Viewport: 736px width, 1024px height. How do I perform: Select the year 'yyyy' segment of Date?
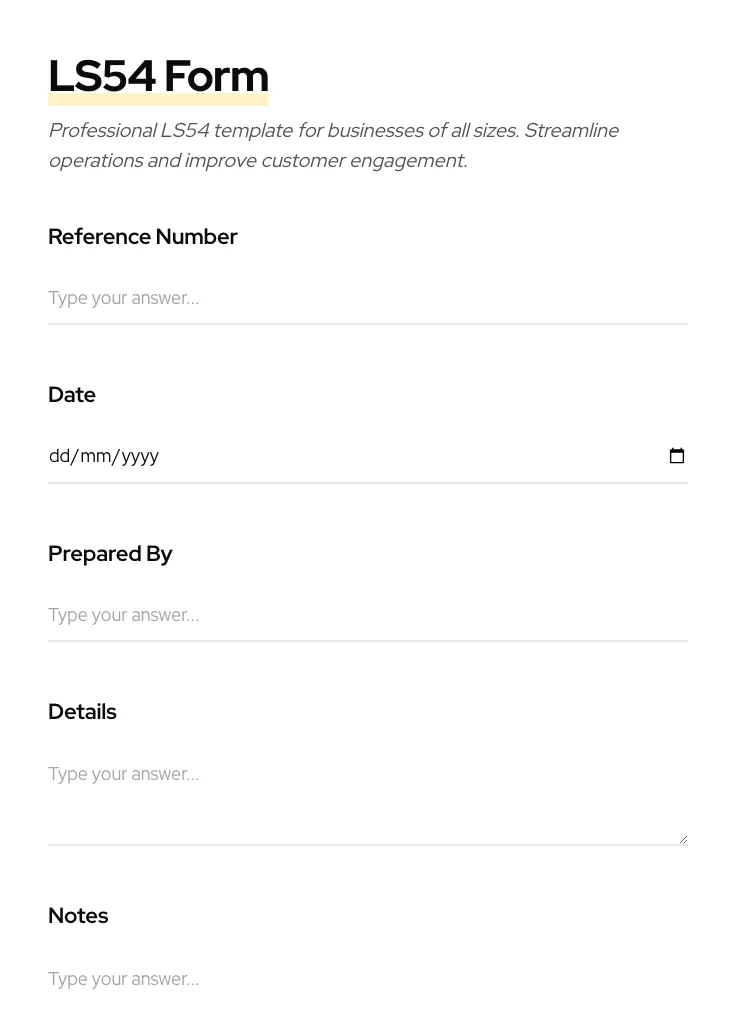(x=140, y=456)
